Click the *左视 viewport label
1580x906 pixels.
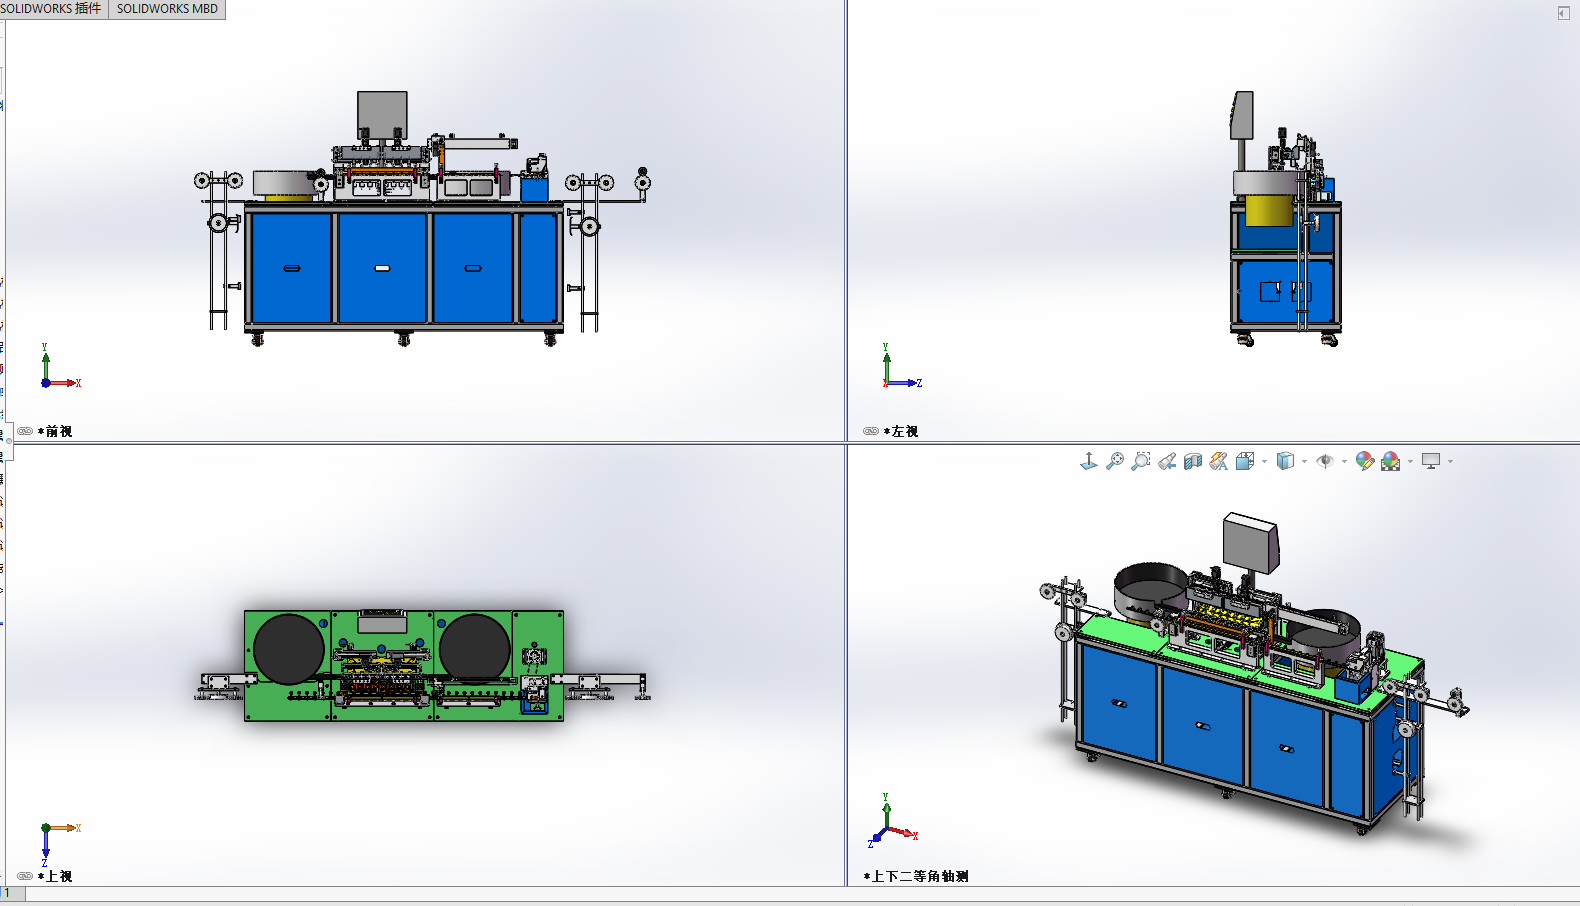pos(901,431)
